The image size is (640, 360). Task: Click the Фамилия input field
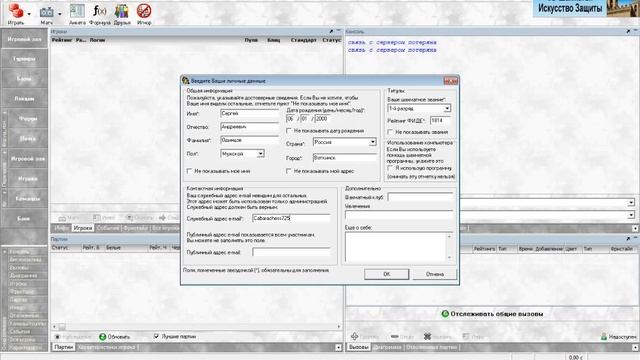(249, 140)
